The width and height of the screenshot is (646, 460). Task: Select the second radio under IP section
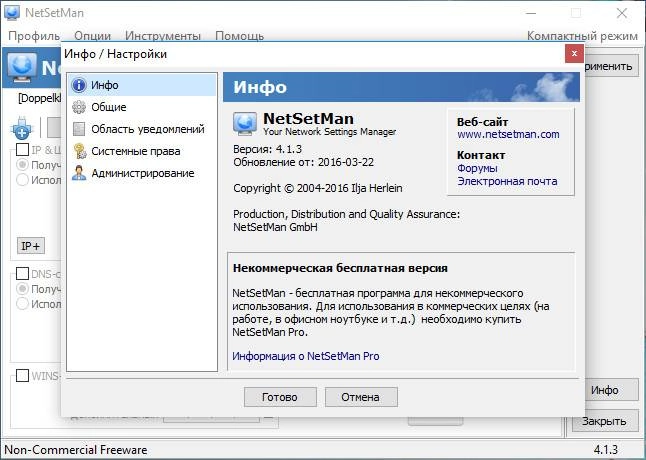coord(22,180)
